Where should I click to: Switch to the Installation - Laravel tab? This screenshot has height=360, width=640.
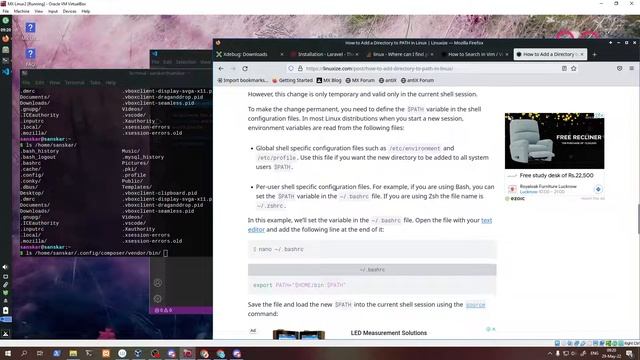[325, 54]
